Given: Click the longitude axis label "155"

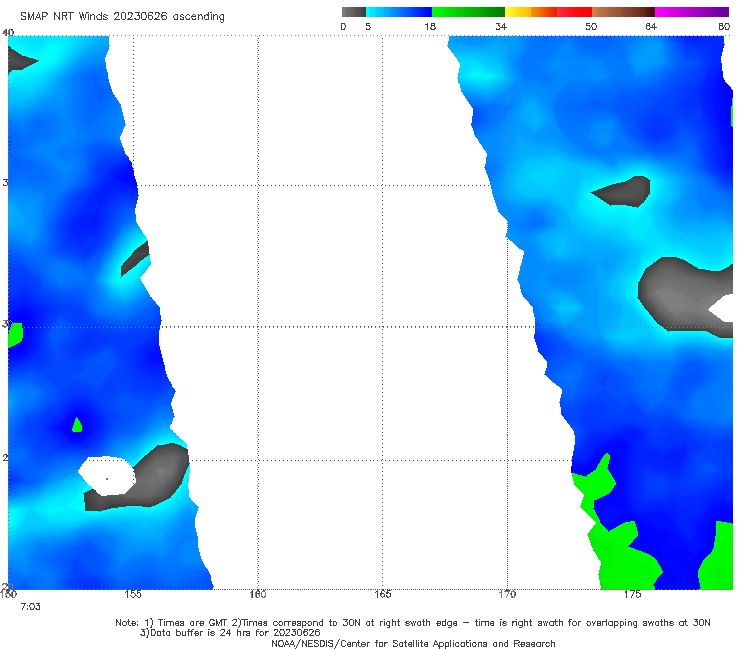Looking at the screenshot, I should click(x=133, y=594).
